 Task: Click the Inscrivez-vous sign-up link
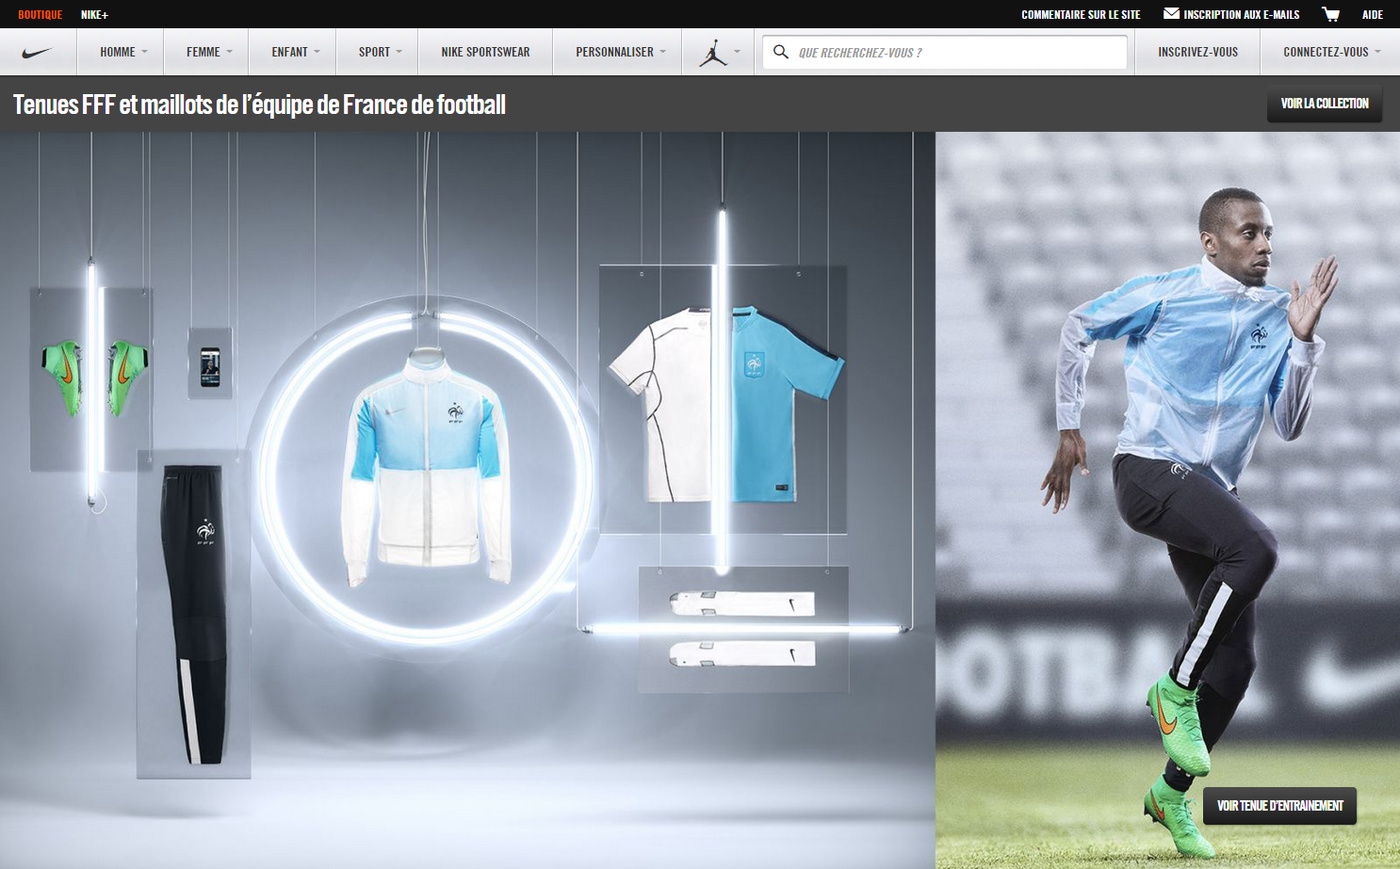[1197, 52]
